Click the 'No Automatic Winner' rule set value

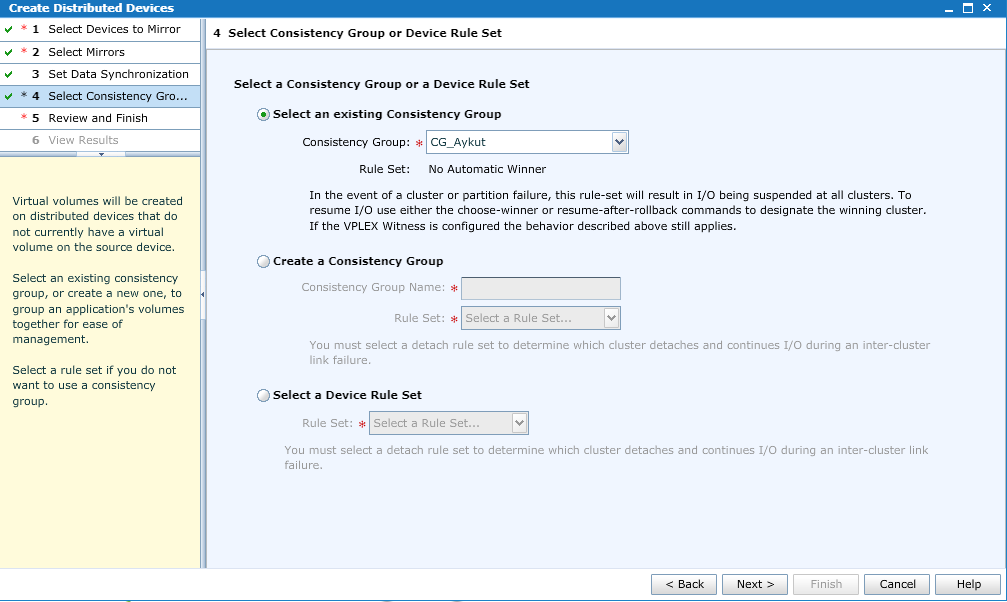click(487, 169)
